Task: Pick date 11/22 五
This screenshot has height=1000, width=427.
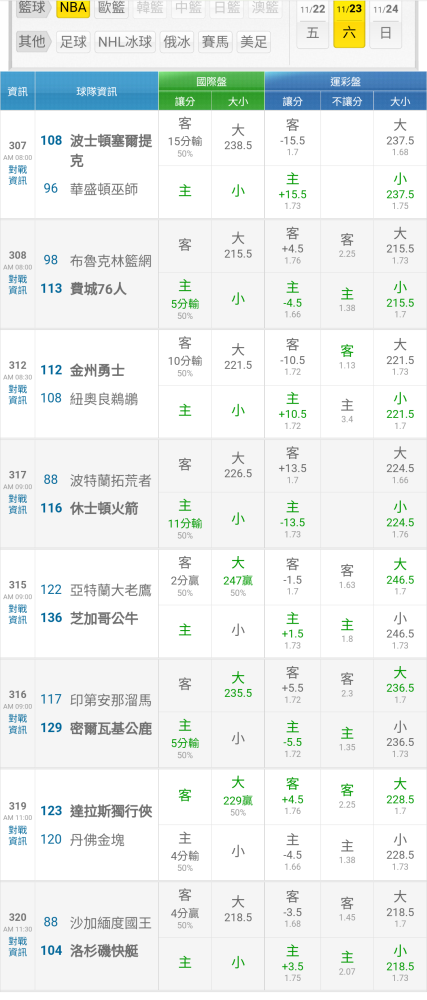Action: (x=312, y=24)
